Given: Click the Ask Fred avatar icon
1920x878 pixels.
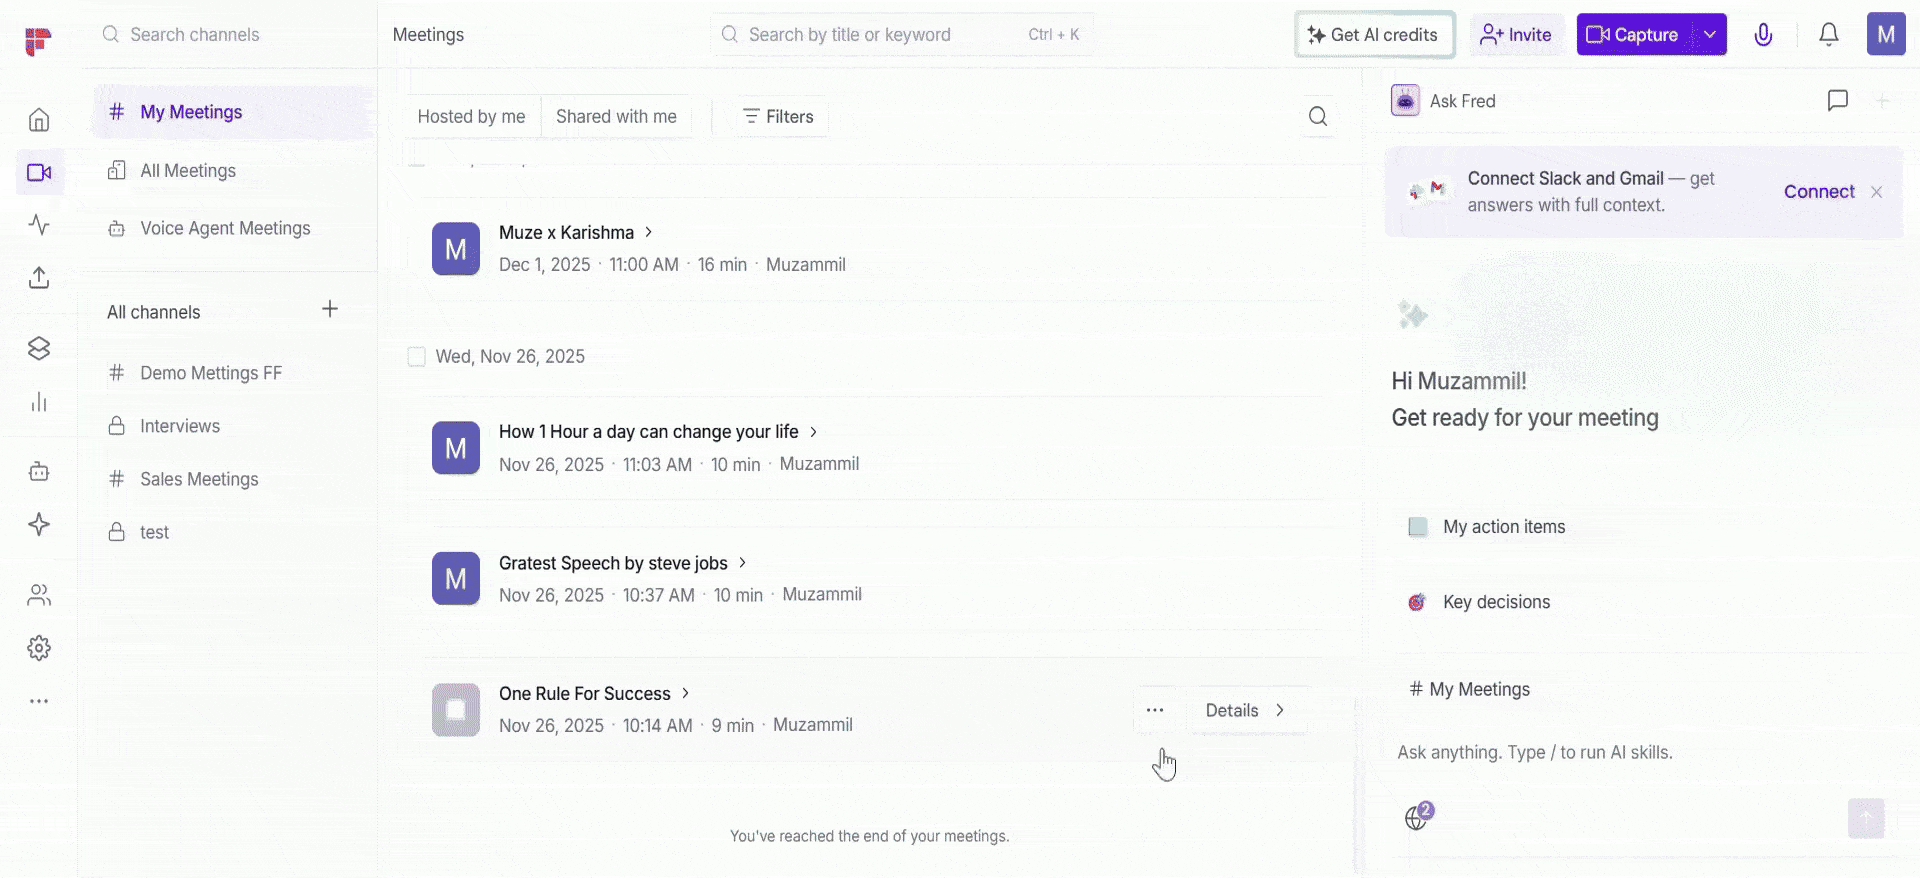Looking at the screenshot, I should click(1405, 100).
